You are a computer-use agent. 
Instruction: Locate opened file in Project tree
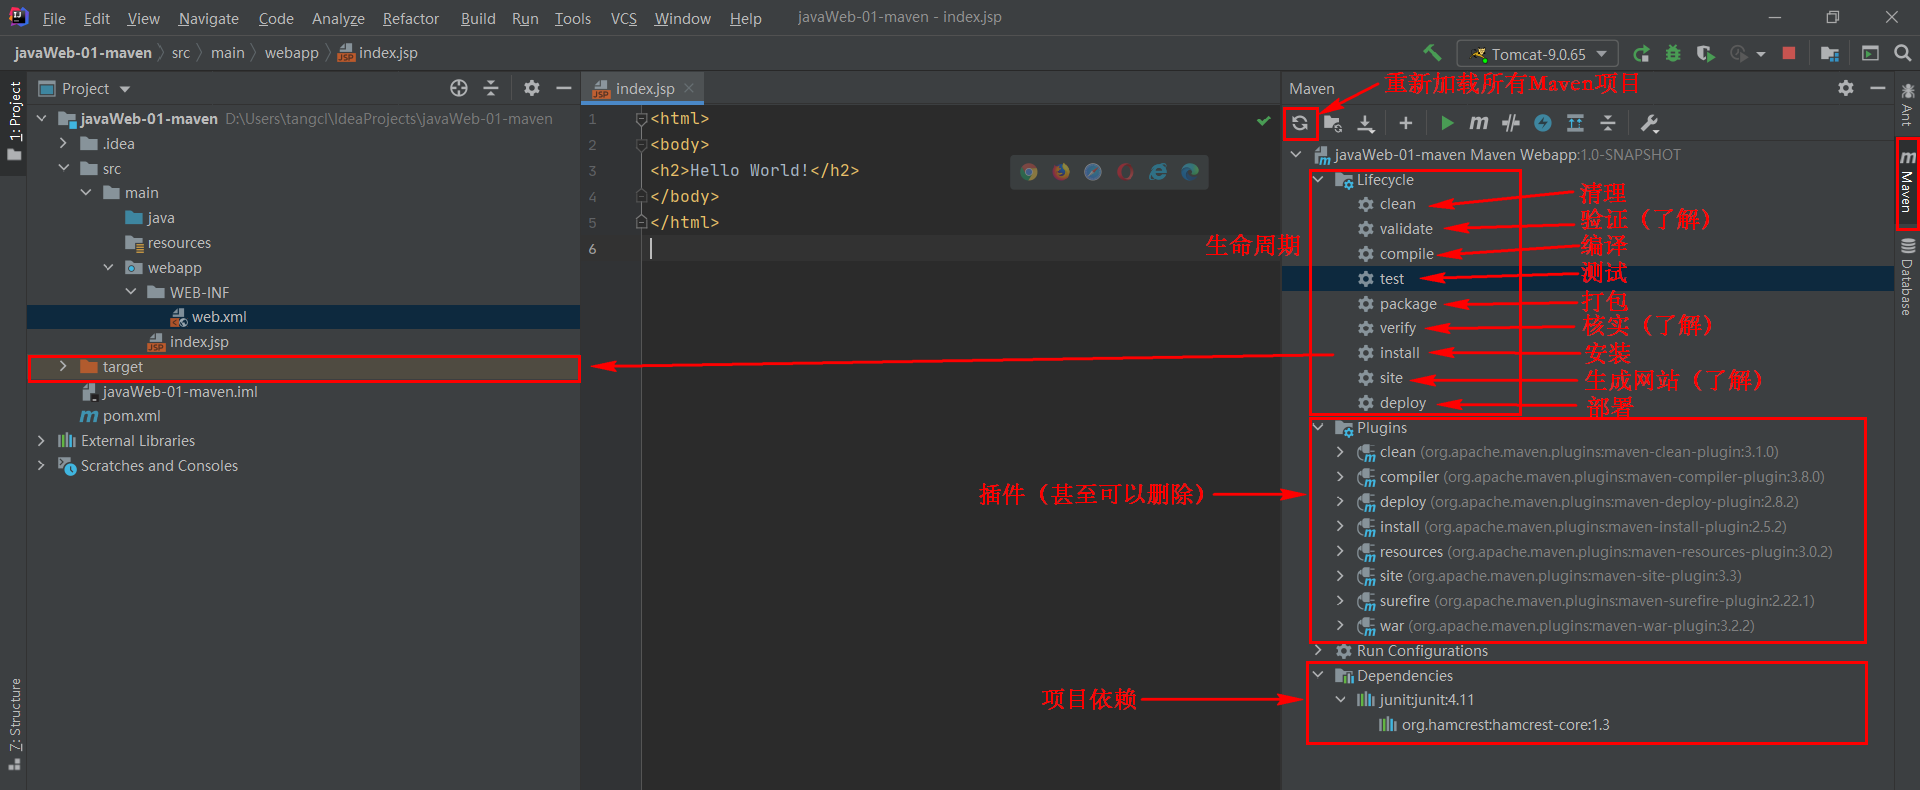pos(459,88)
